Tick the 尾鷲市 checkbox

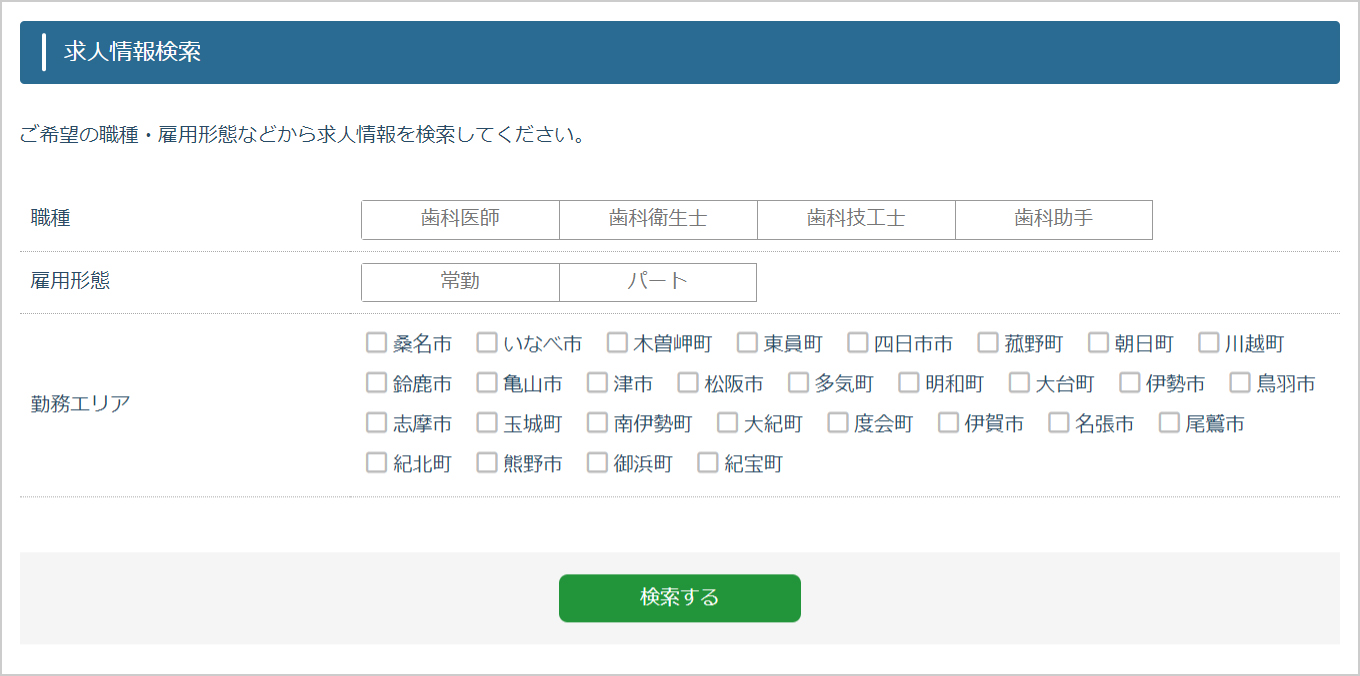coord(1169,423)
